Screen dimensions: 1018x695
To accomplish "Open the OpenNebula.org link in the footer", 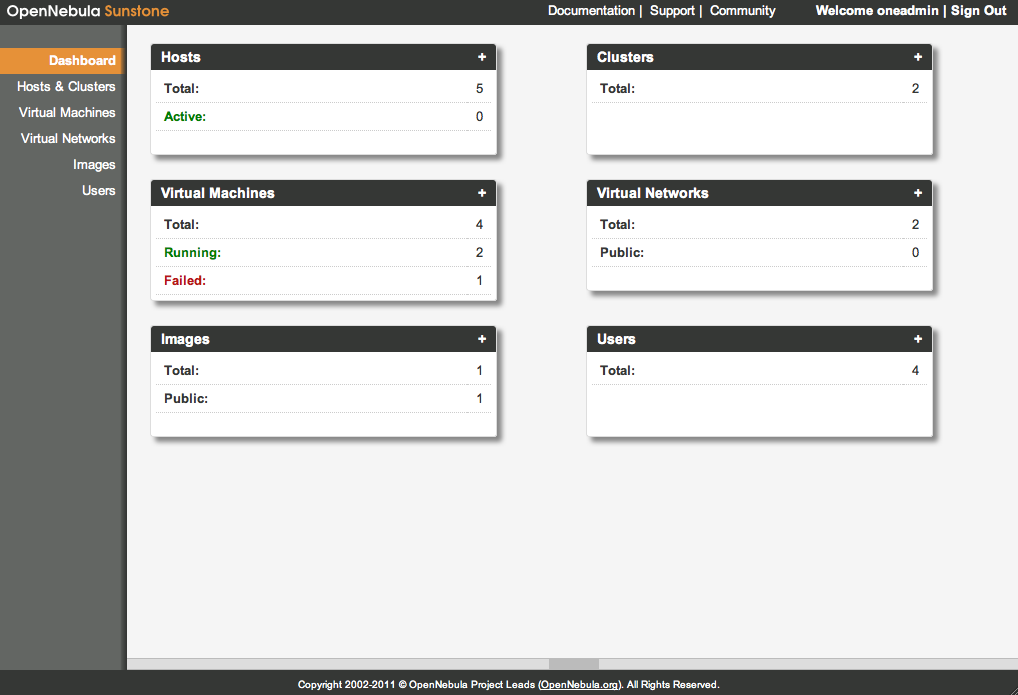I will click(581, 684).
